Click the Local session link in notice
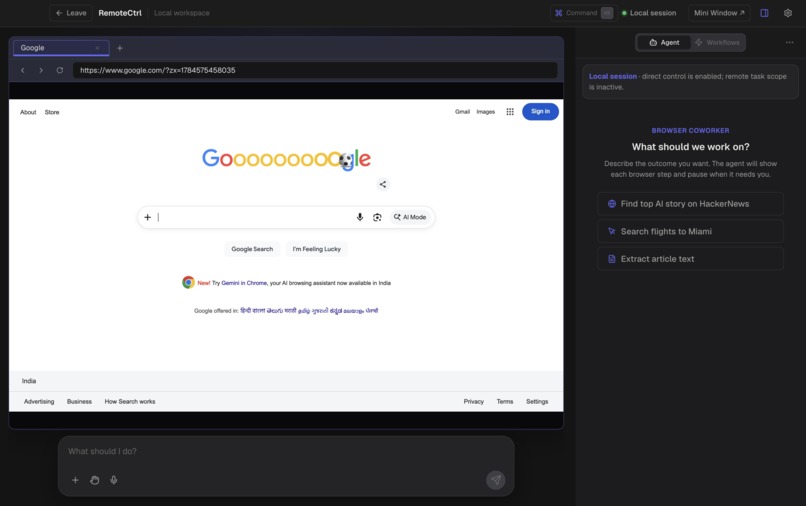806x506 pixels. (613, 76)
